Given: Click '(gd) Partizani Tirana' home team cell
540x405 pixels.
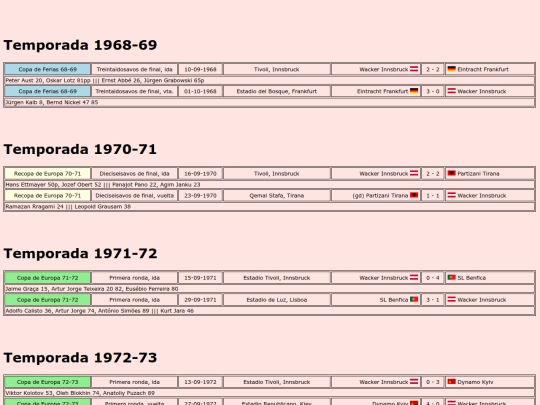Looking at the screenshot, I should pyautogui.click(x=376, y=196).
